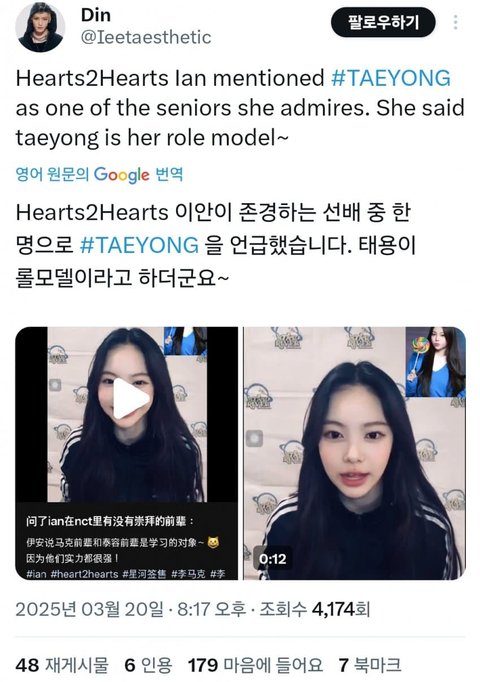Viewport: 480px width, 682px height.
Task: Open the #TAEYONG hashtag in the Korean translation
Action: pos(139,245)
